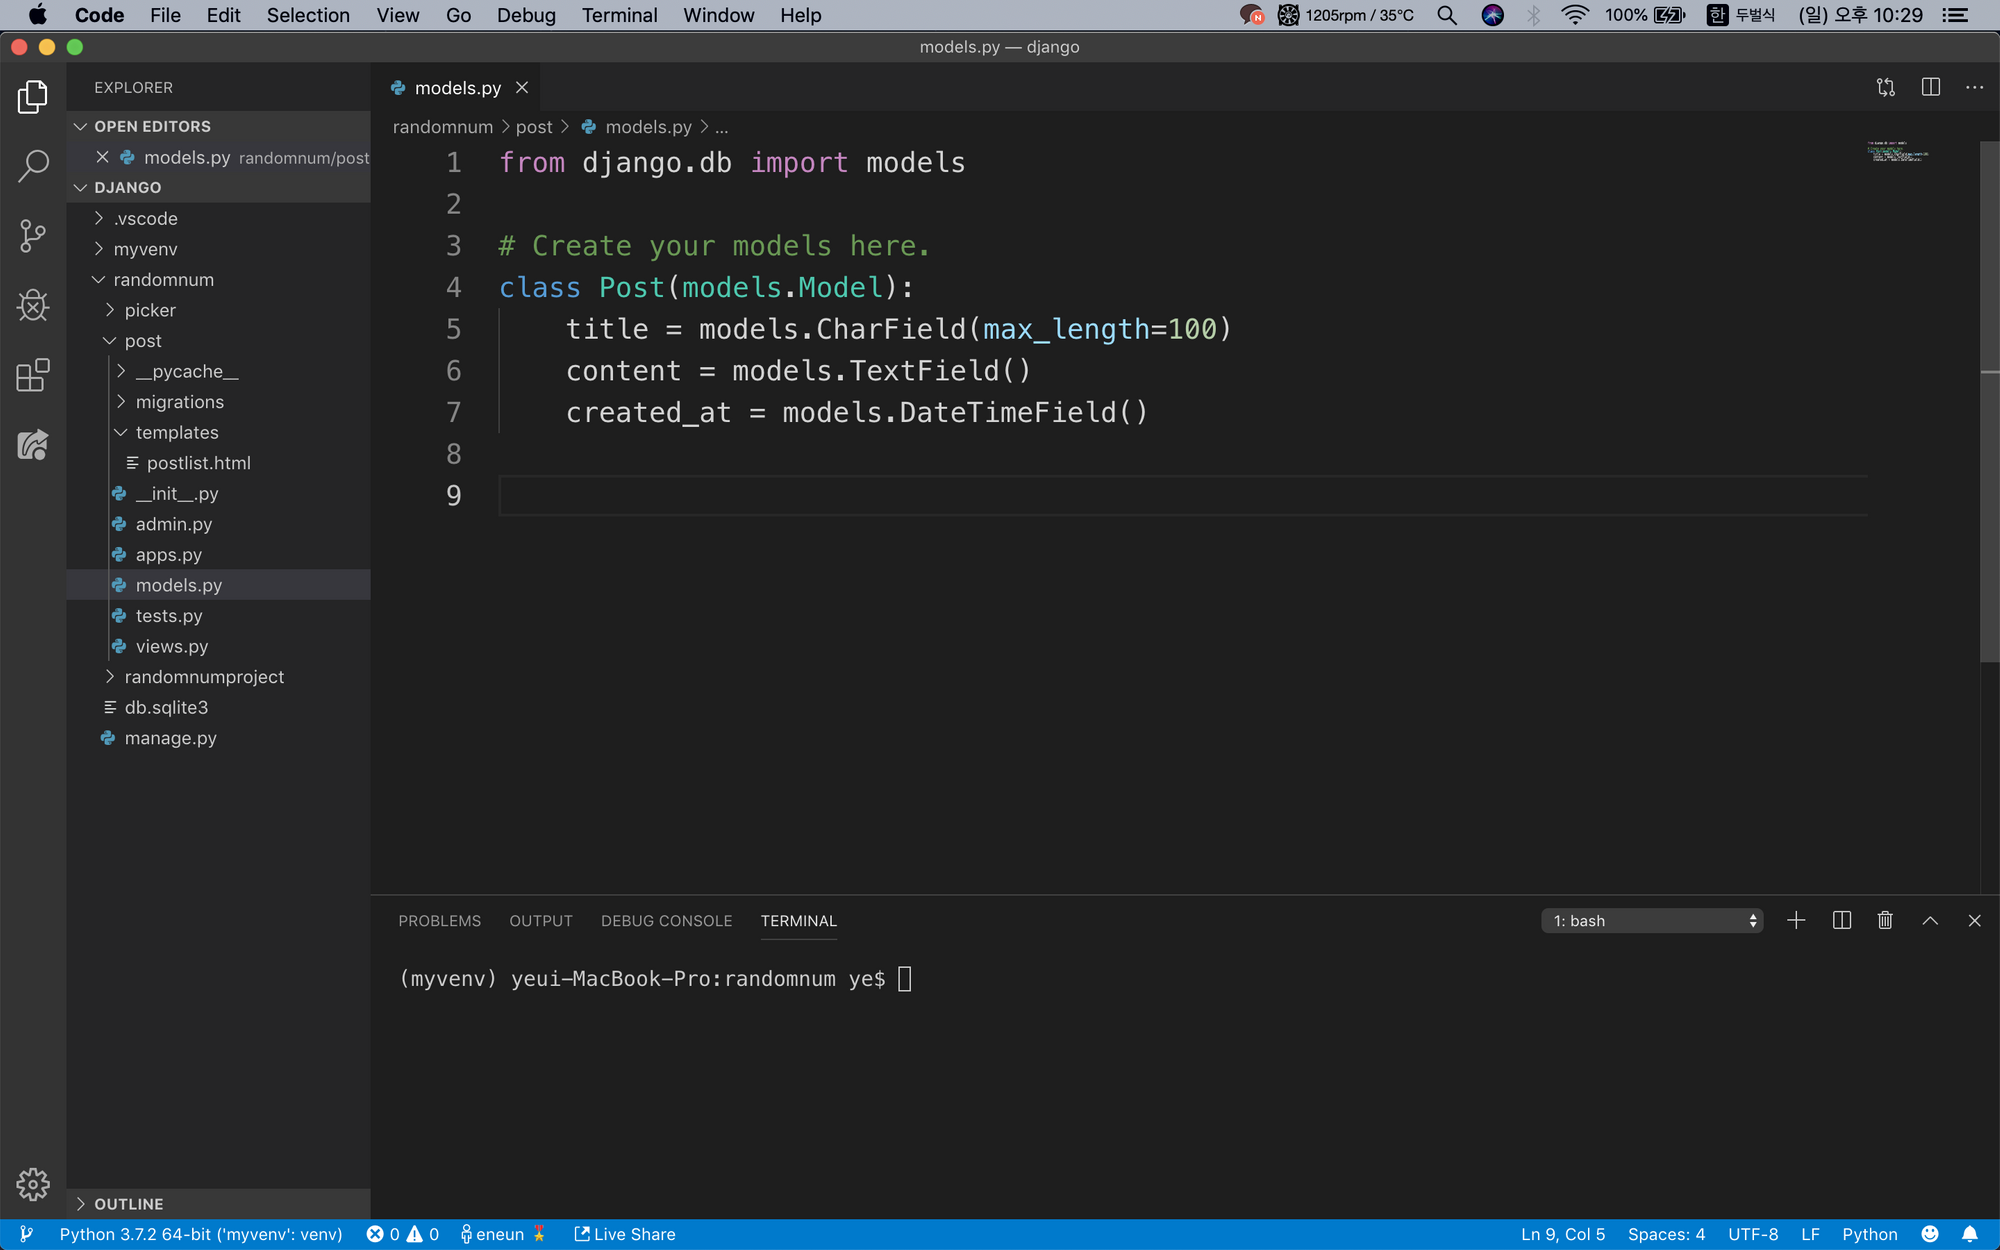Screen dimensions: 2000x1250
Task: Kill the terminal with trash icon
Action: tap(1885, 920)
